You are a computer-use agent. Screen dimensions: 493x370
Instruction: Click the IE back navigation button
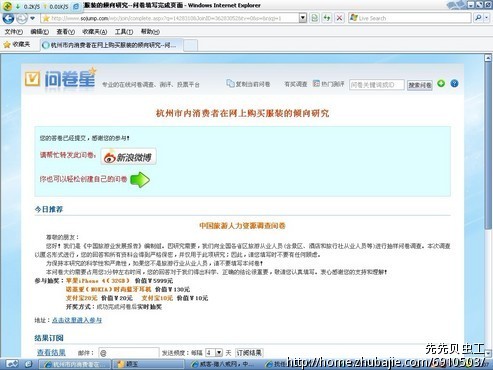tap(8, 18)
